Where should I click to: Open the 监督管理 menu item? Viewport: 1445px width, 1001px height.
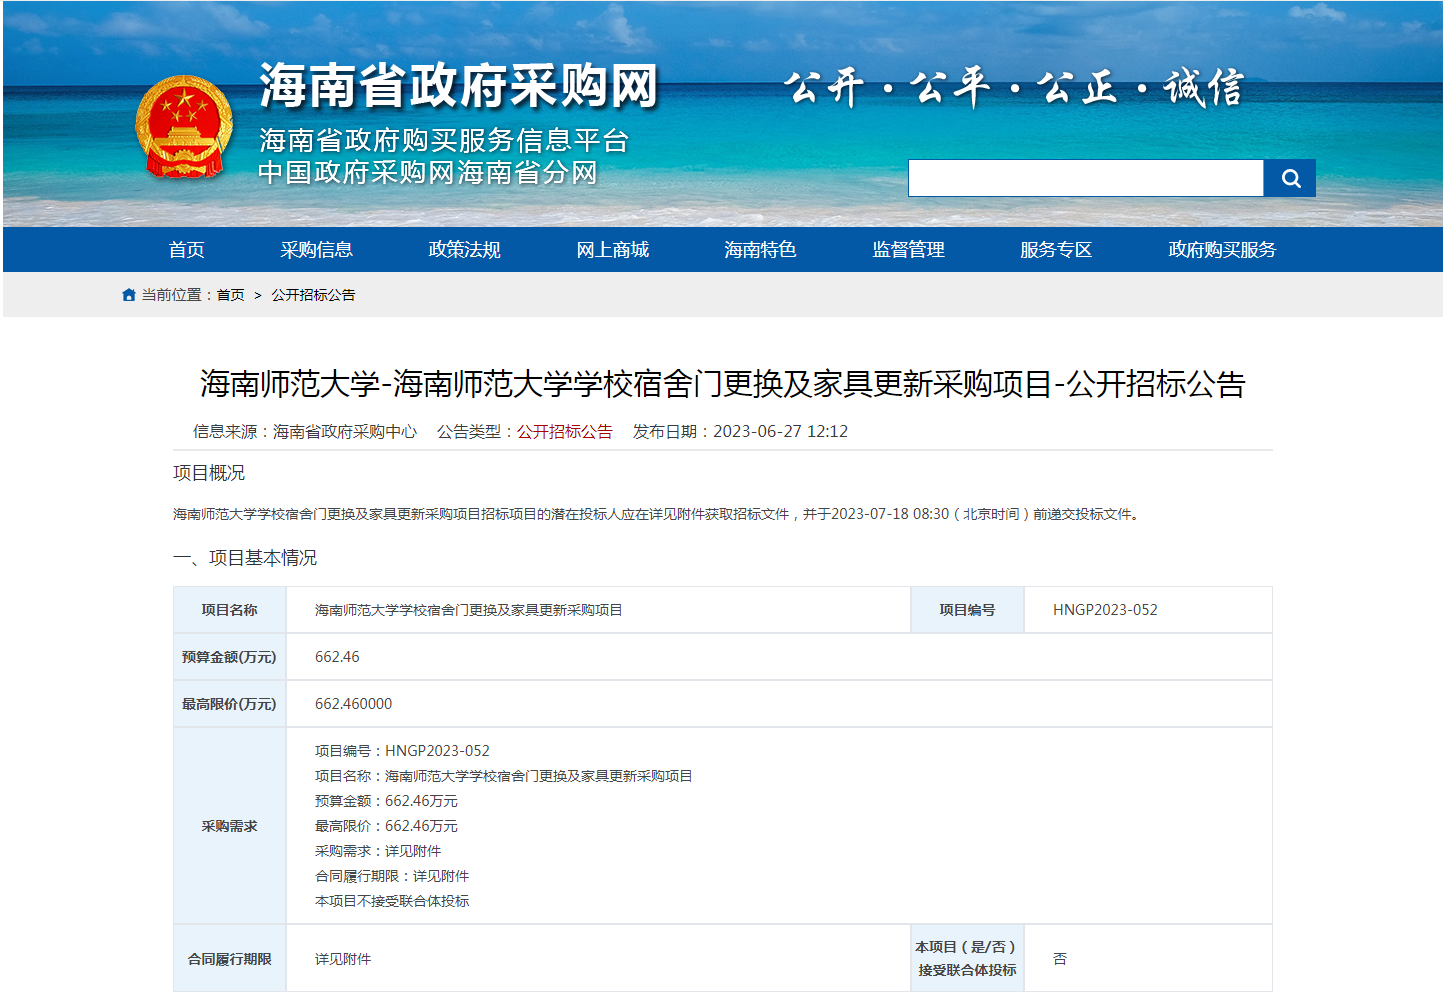point(908,250)
